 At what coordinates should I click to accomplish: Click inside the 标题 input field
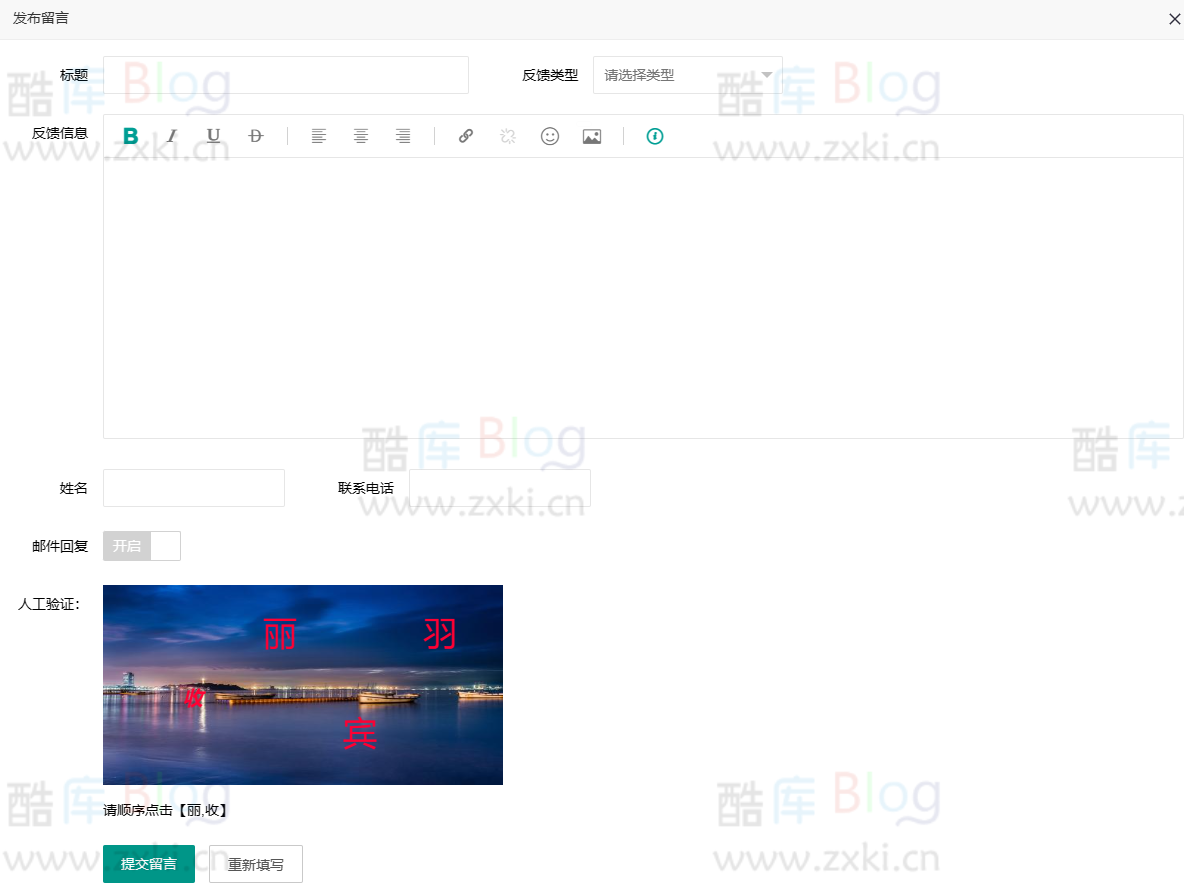tap(285, 75)
